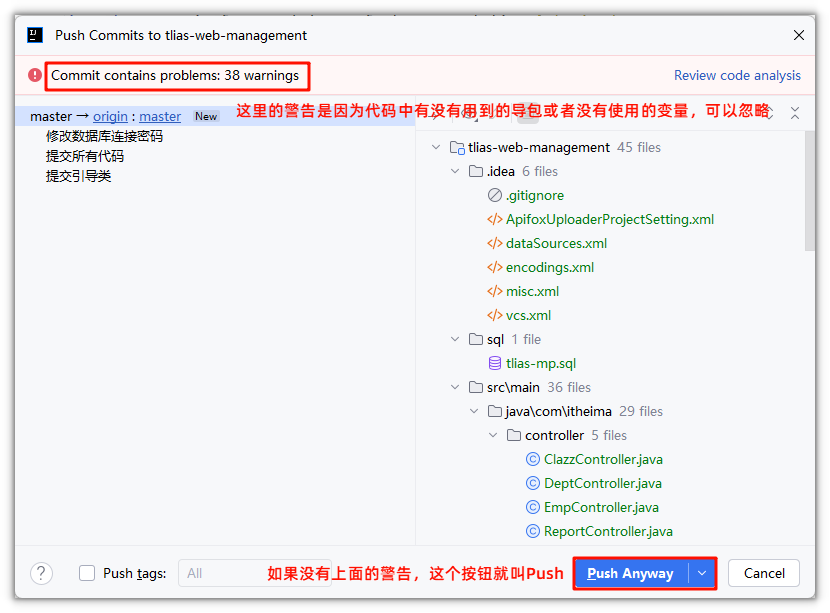
Task: Click the .idea folder icon
Action: point(476,171)
